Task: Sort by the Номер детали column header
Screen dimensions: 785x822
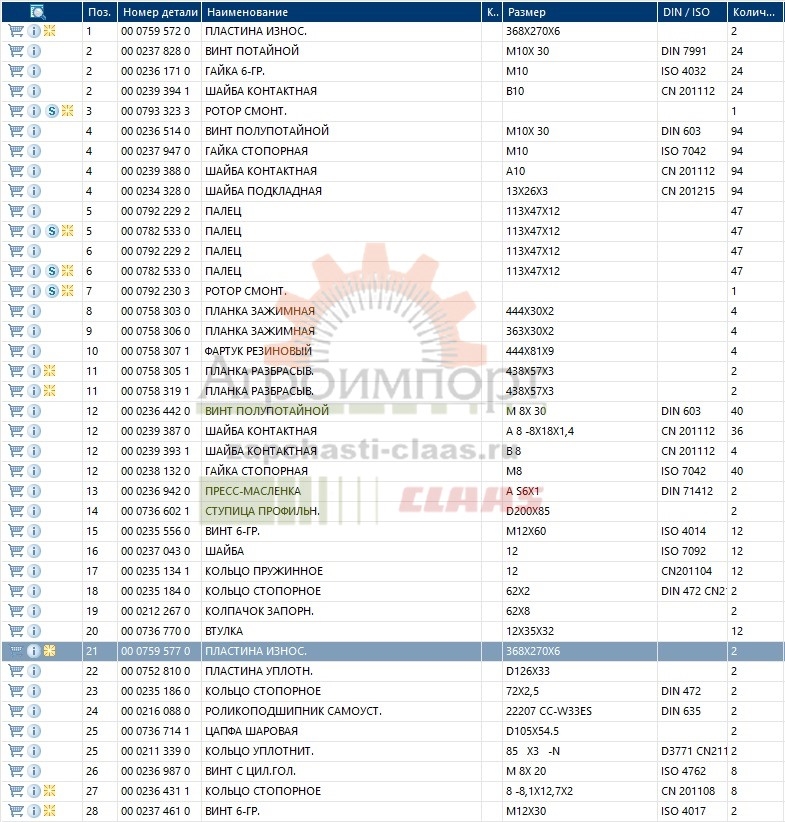Action: tap(159, 12)
